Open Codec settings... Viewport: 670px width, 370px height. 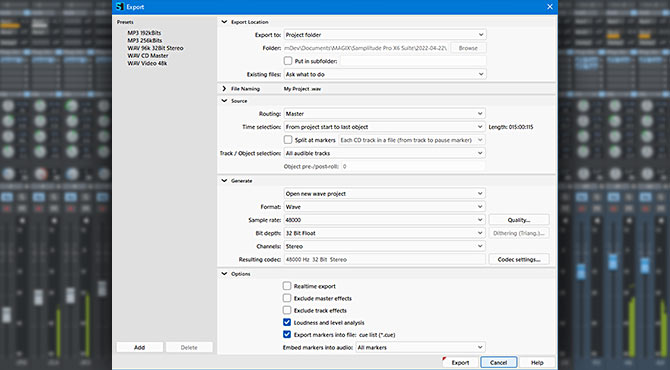(519, 259)
